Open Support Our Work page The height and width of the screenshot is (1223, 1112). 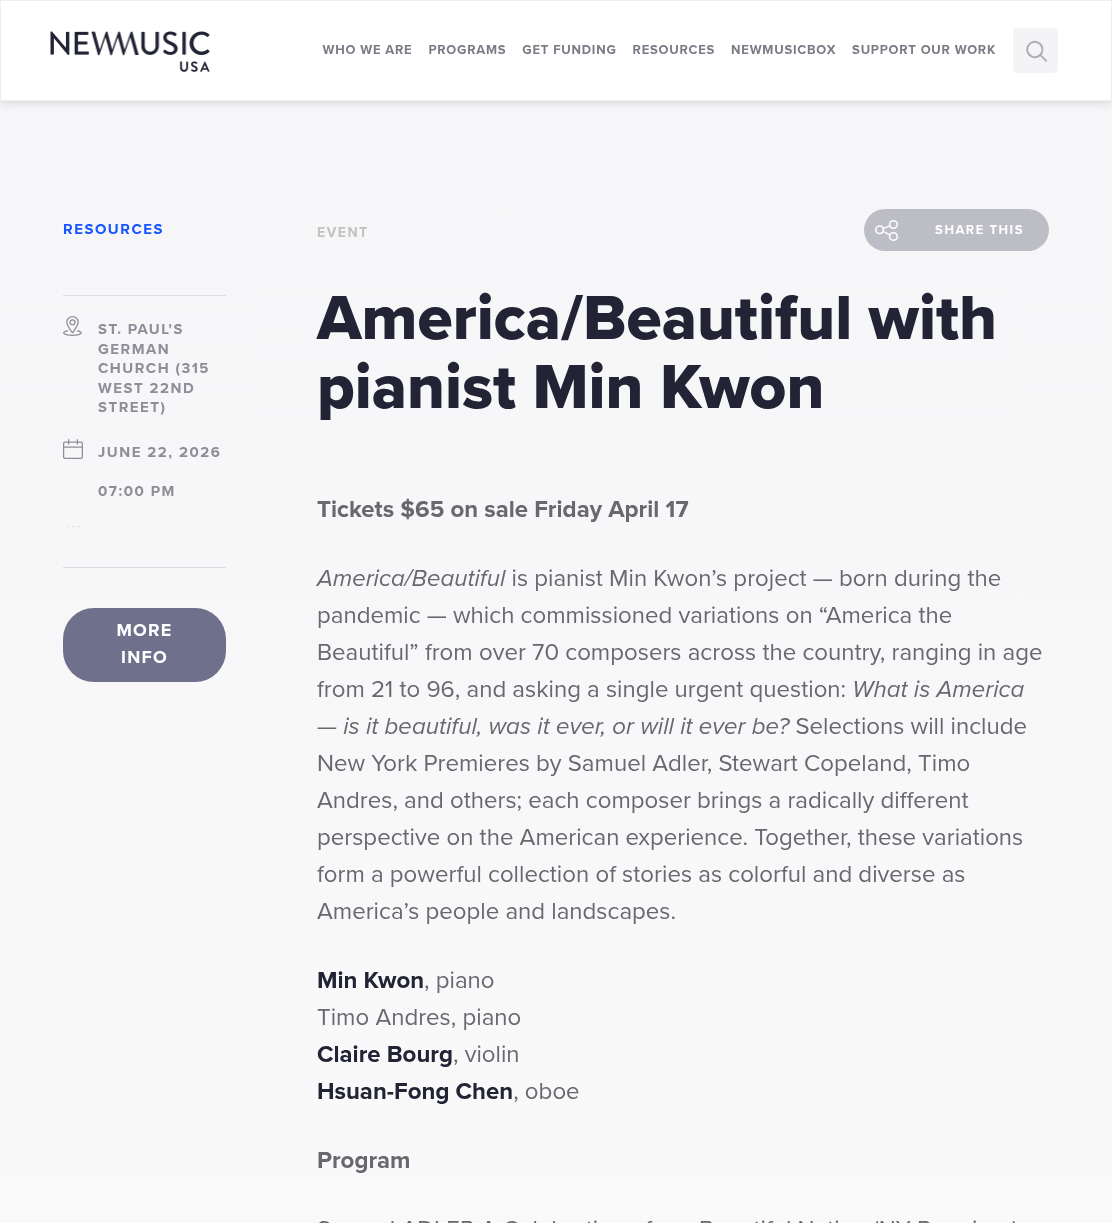pos(924,50)
